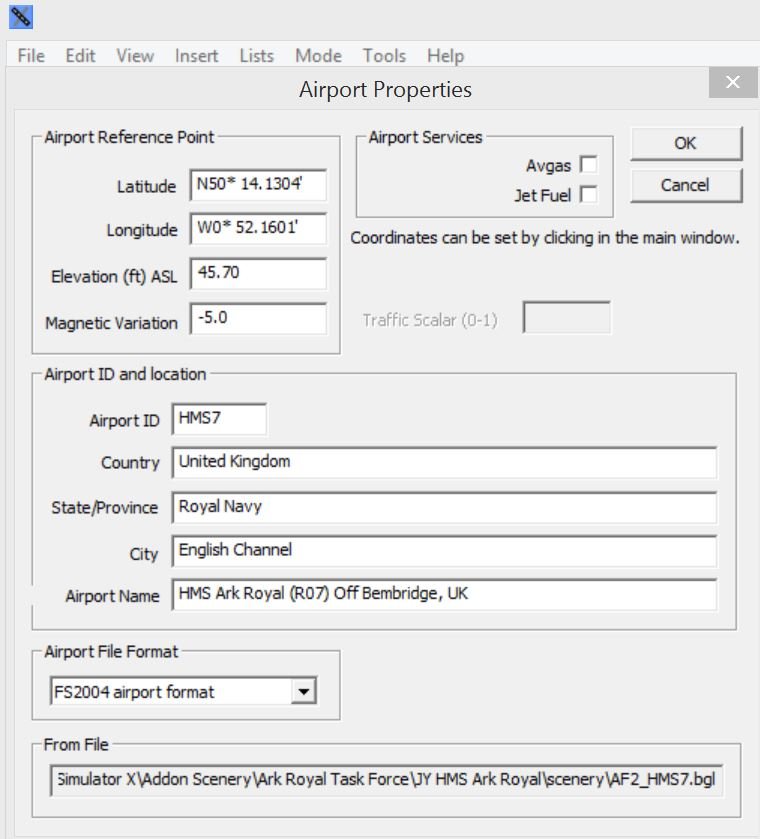Click the Airport ID field showing HMS7
The height and width of the screenshot is (839, 760).
(219, 419)
